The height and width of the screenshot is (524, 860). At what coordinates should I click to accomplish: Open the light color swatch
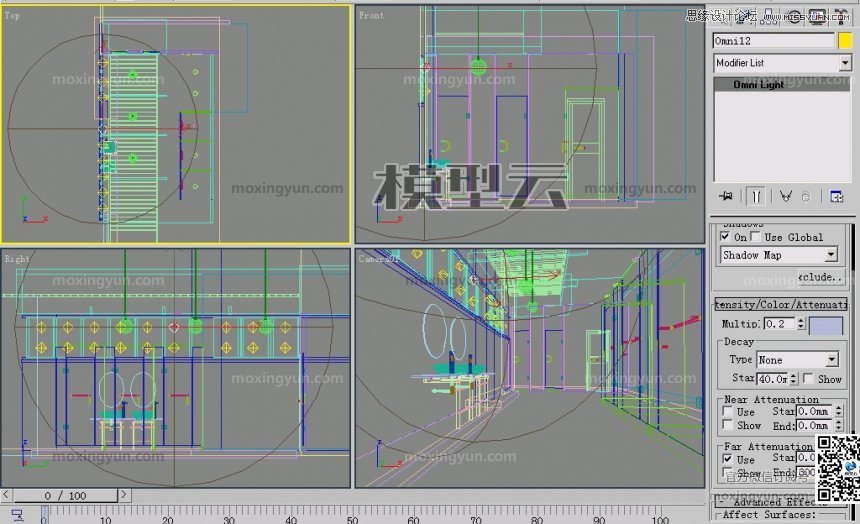pos(826,325)
